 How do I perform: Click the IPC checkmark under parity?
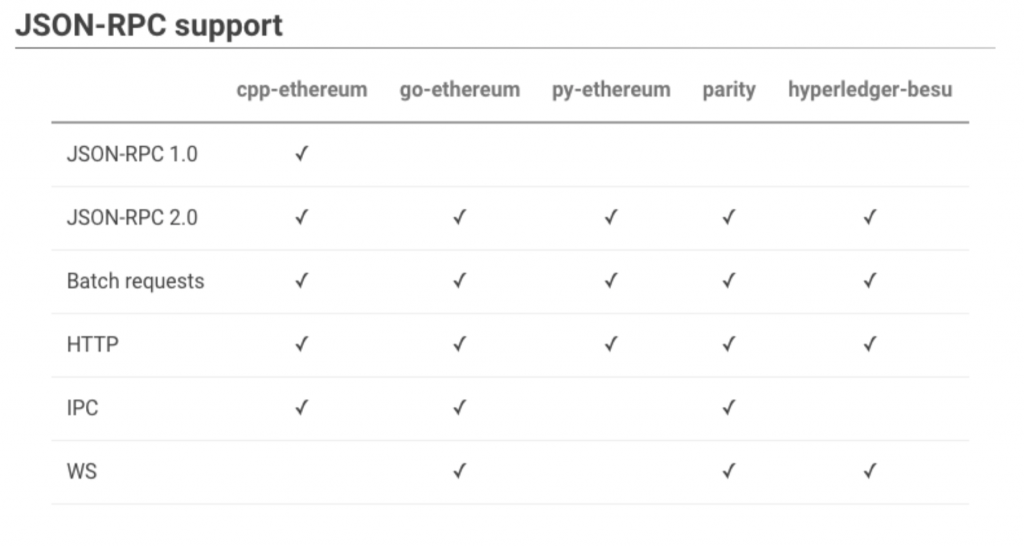[729, 407]
